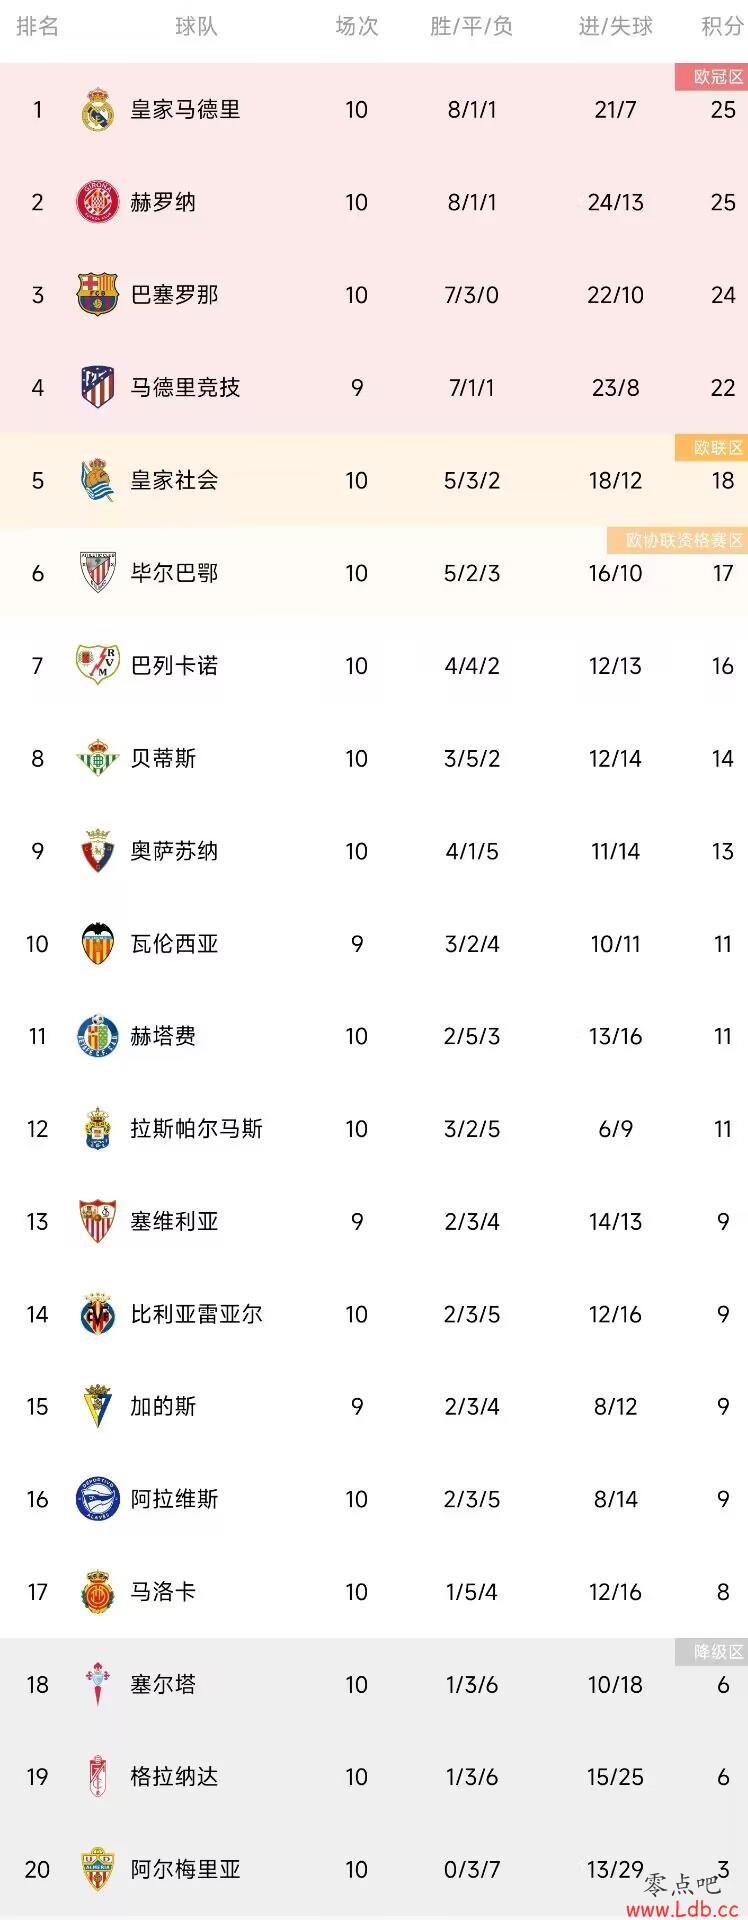Viewport: 748px width, 1920px height.
Task: Click the Almería club crest
Action: coord(98,1869)
